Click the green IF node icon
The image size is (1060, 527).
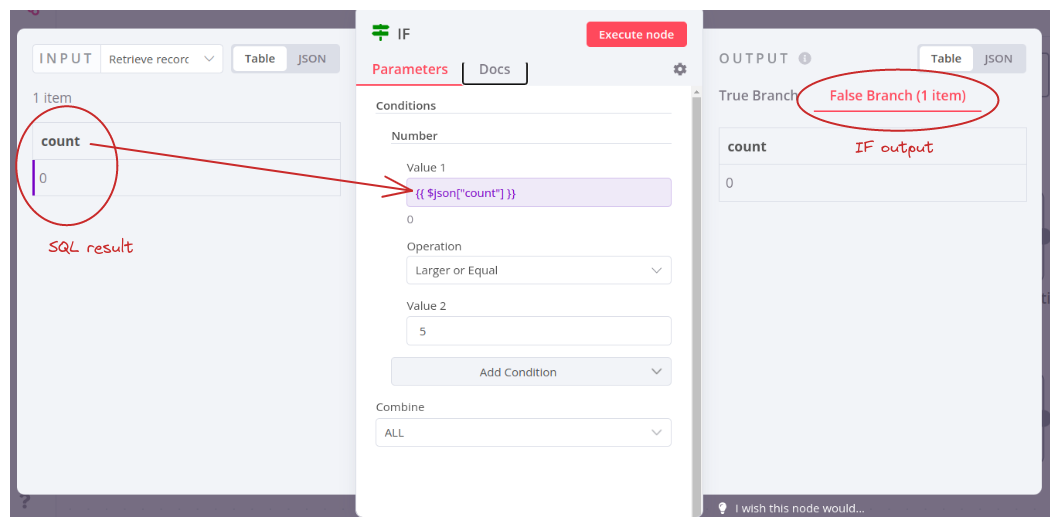pos(381,32)
